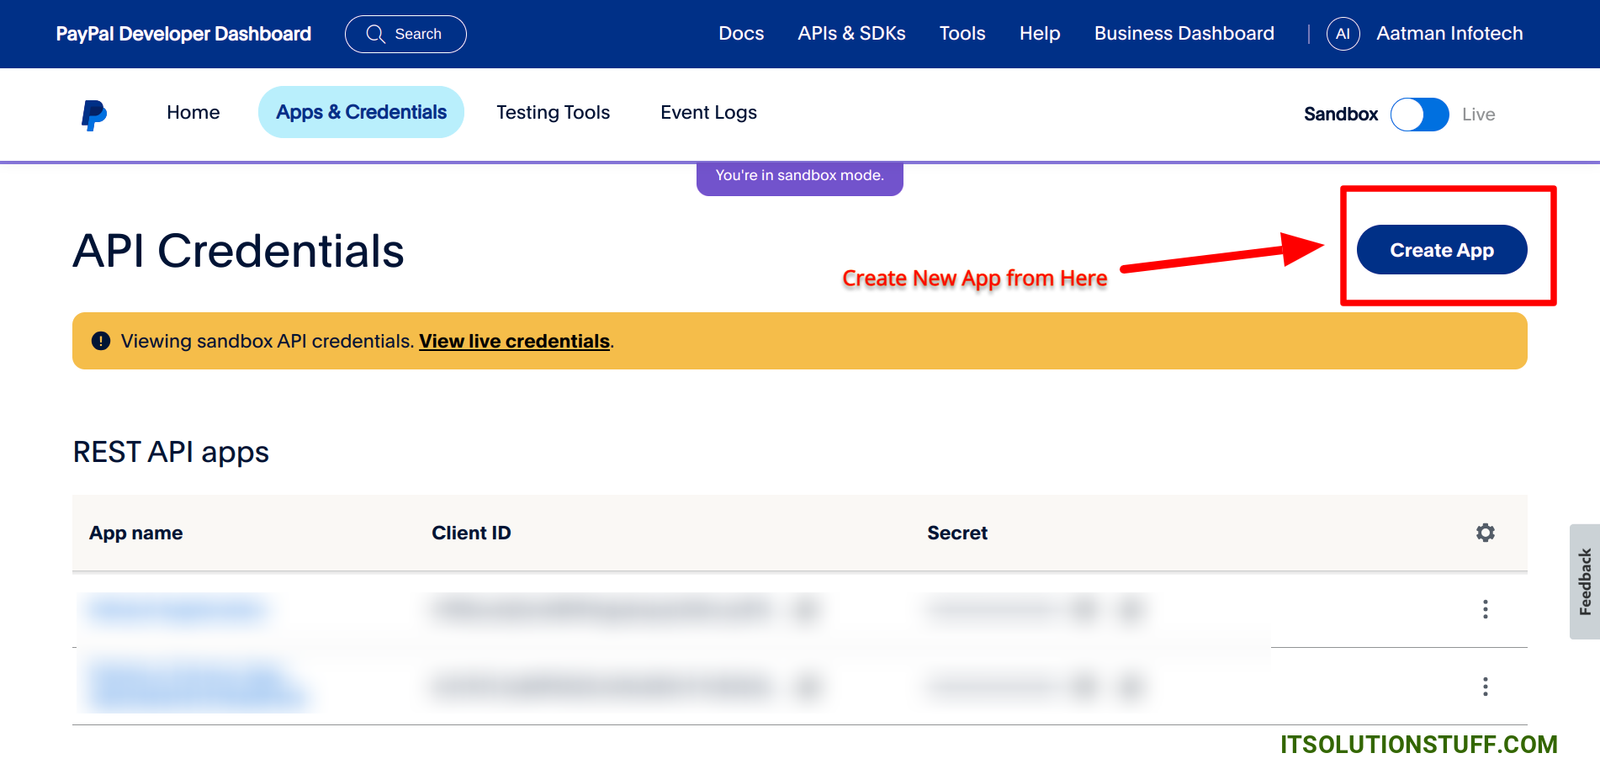Open second app's three-dot options menu
This screenshot has width=1600, height=770.
tap(1485, 686)
